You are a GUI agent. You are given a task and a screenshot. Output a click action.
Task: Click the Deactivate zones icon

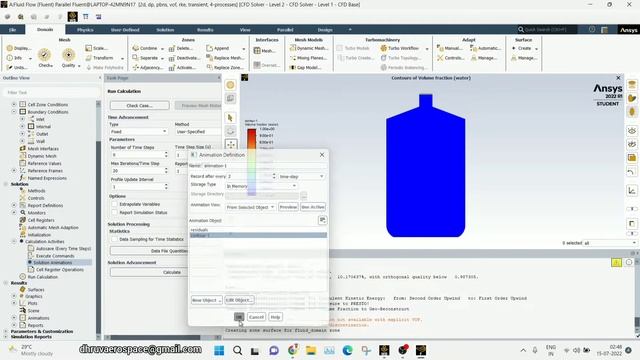click(172, 58)
